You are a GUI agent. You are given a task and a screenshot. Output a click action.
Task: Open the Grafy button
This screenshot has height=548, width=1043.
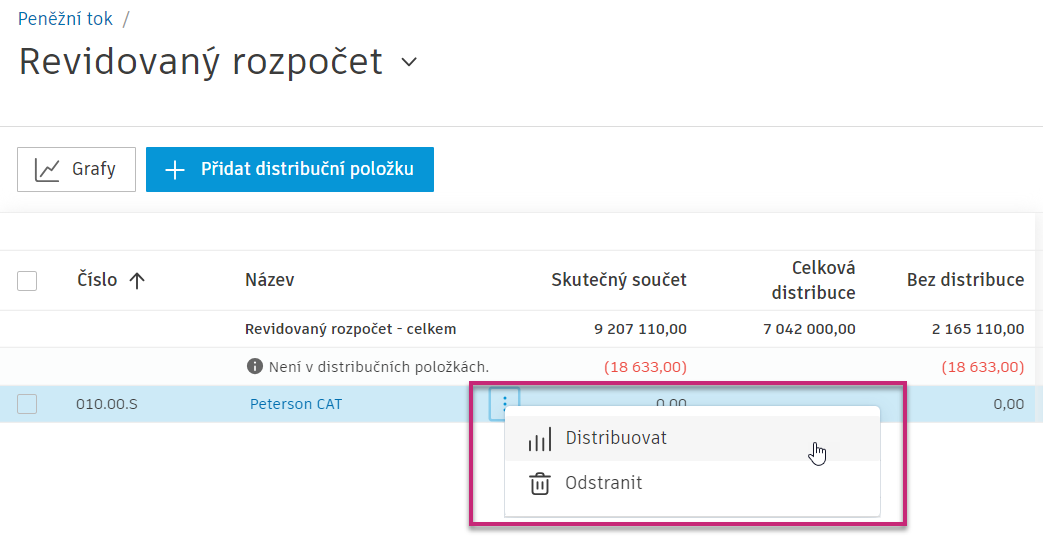click(76, 170)
